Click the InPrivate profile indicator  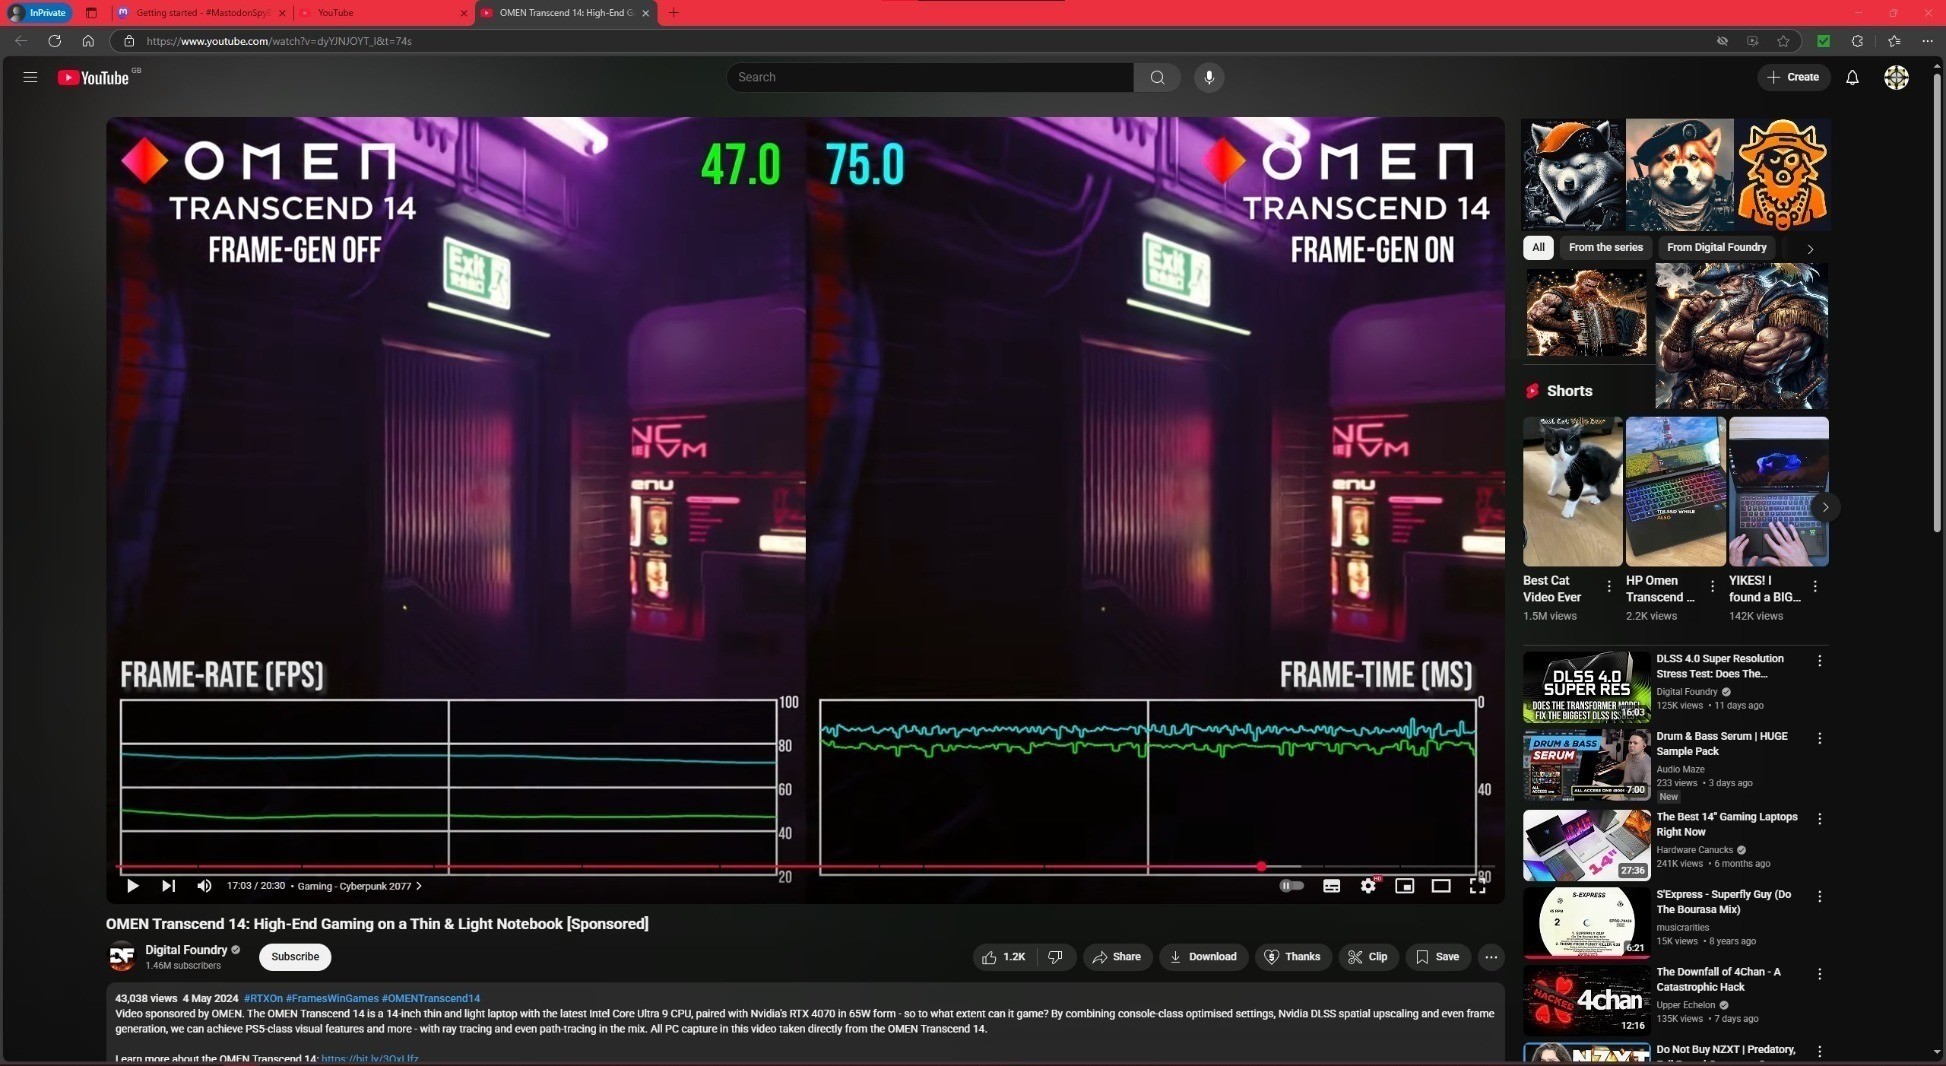click(x=38, y=13)
